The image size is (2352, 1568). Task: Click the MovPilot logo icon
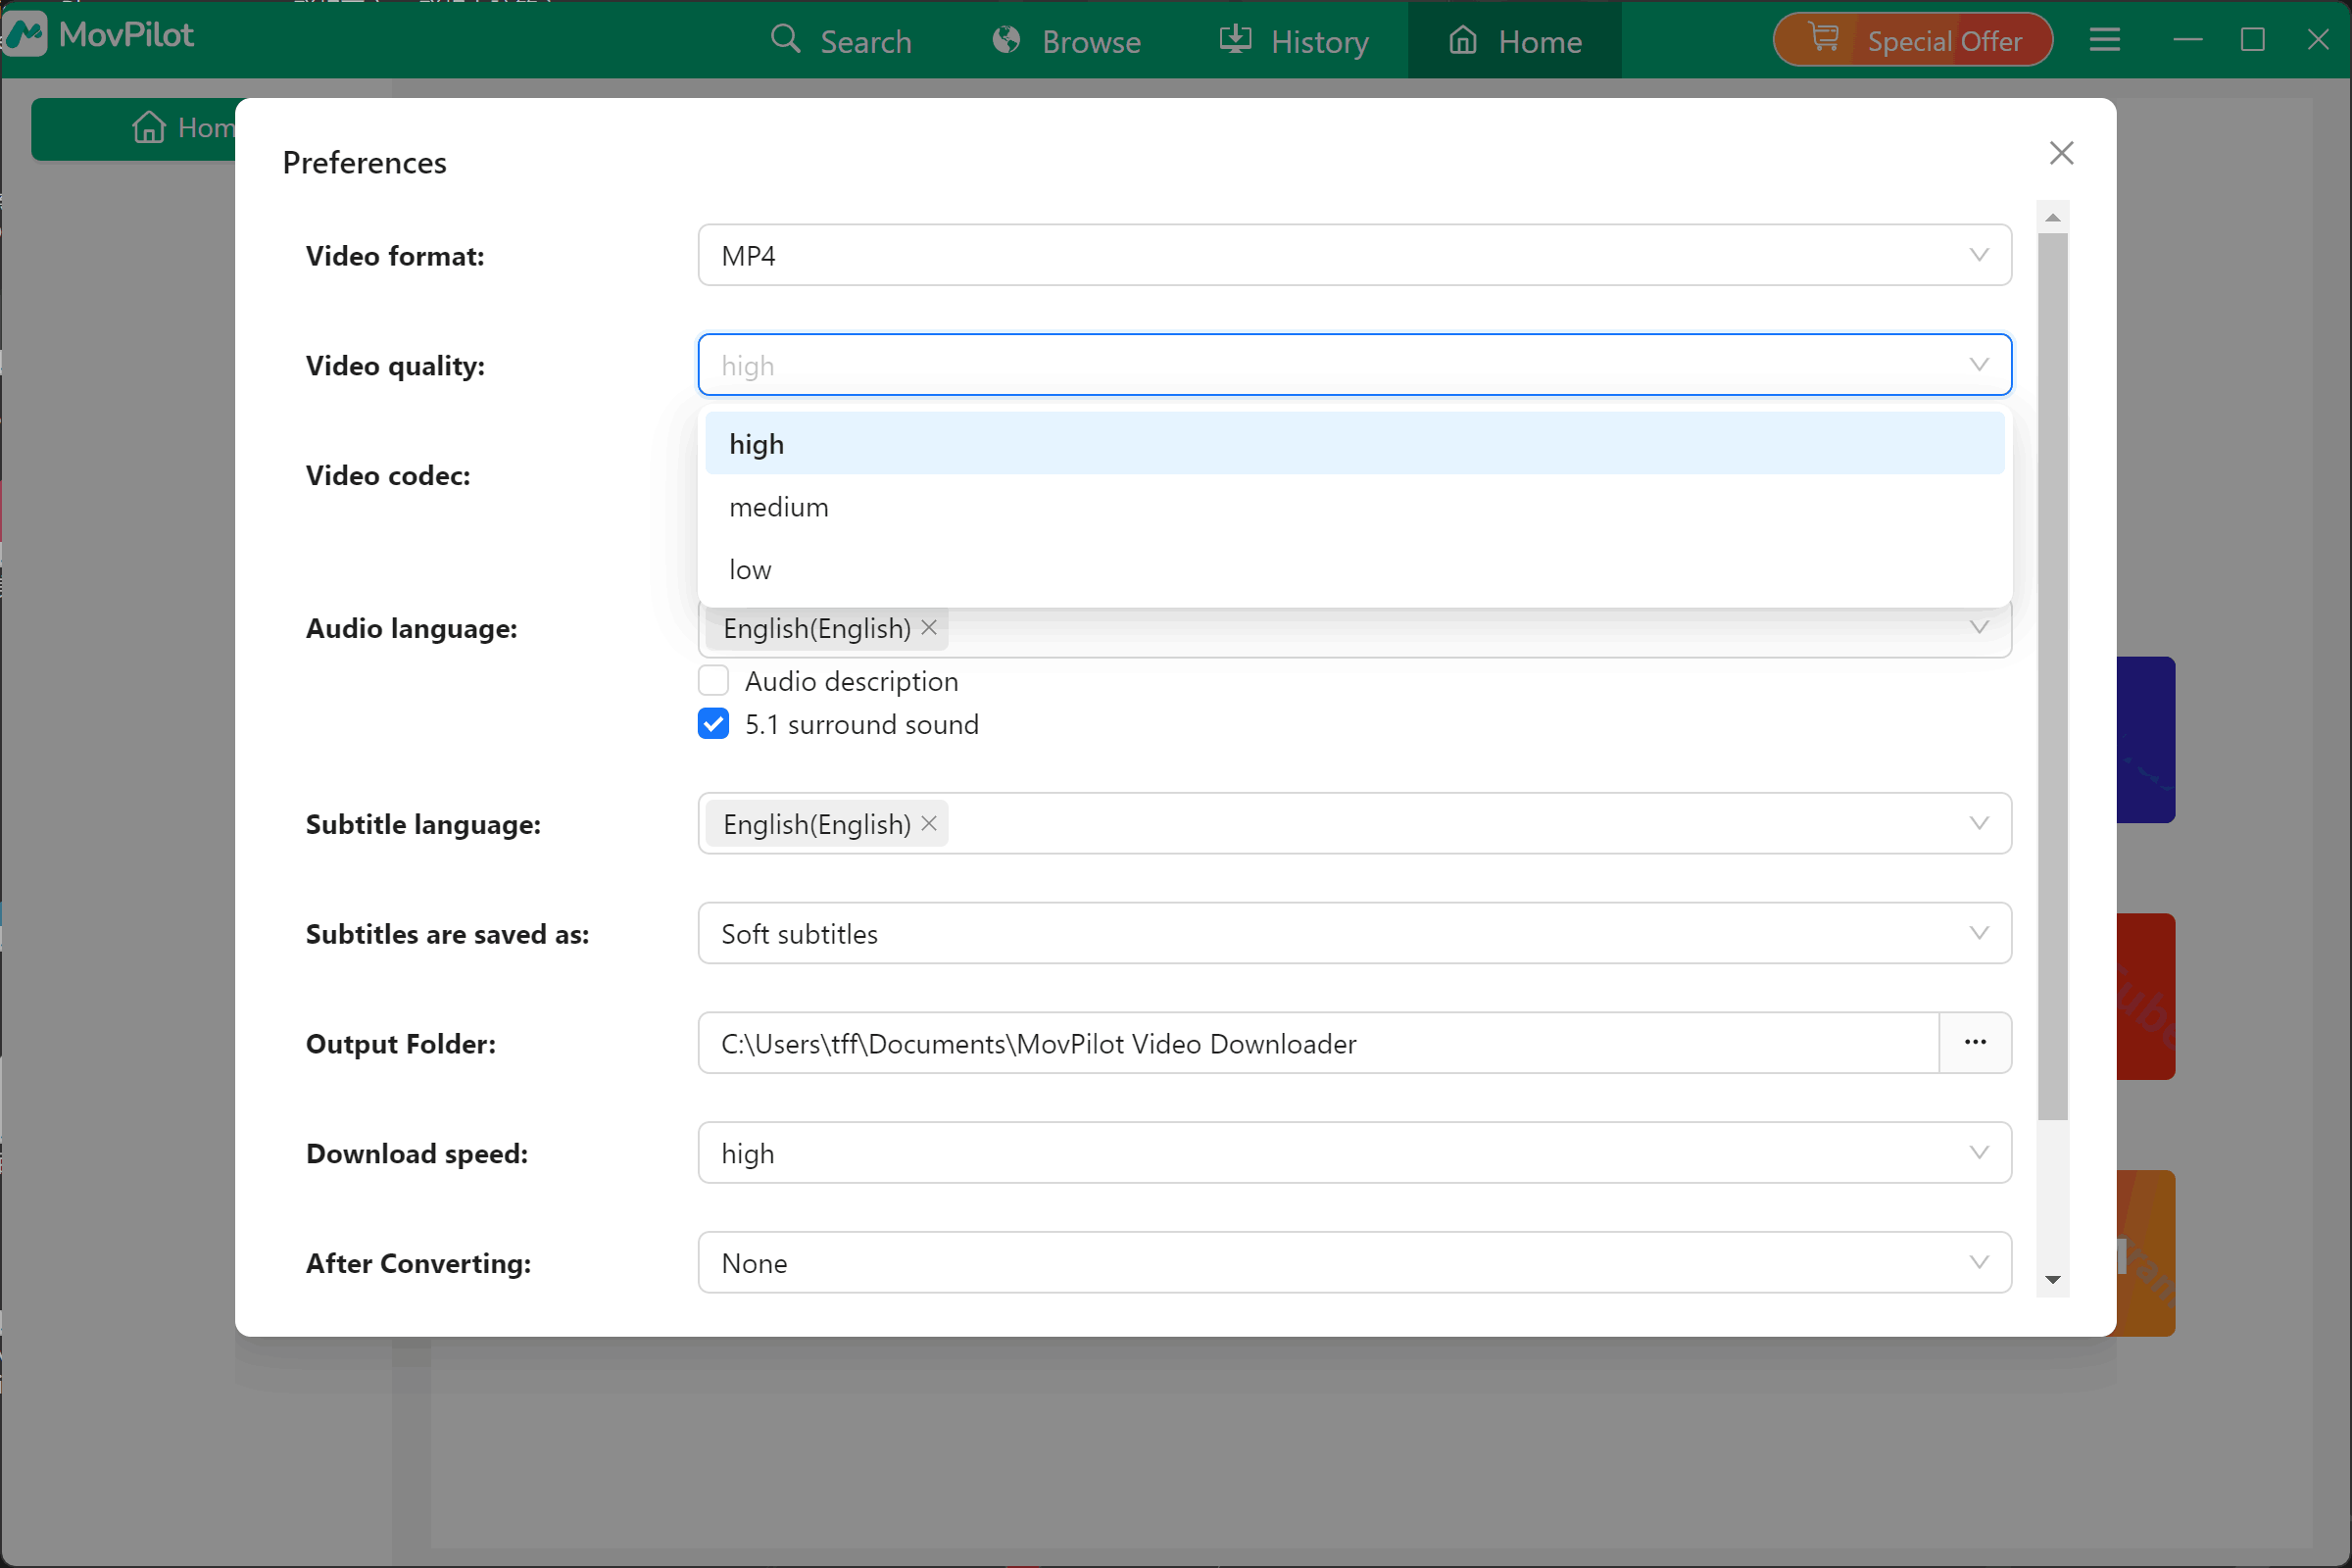[x=26, y=35]
